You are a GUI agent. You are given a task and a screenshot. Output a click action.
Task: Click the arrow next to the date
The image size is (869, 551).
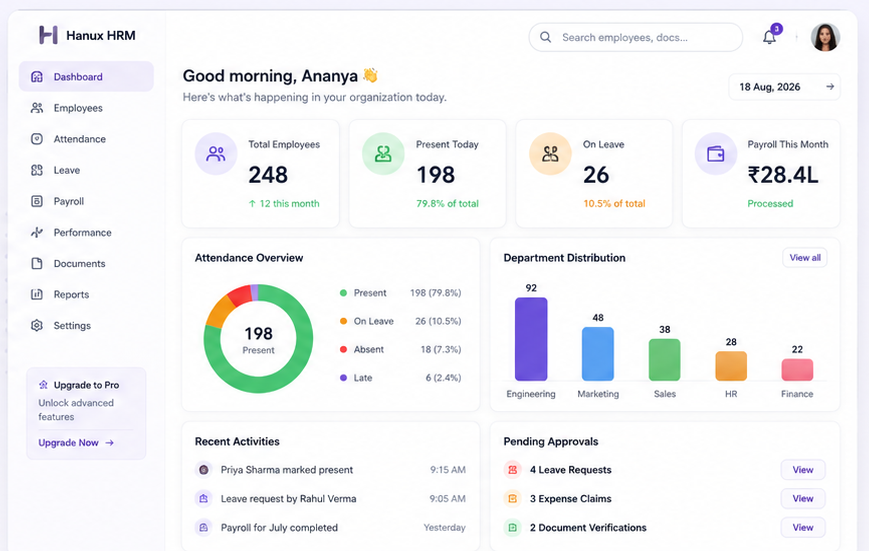[830, 86]
